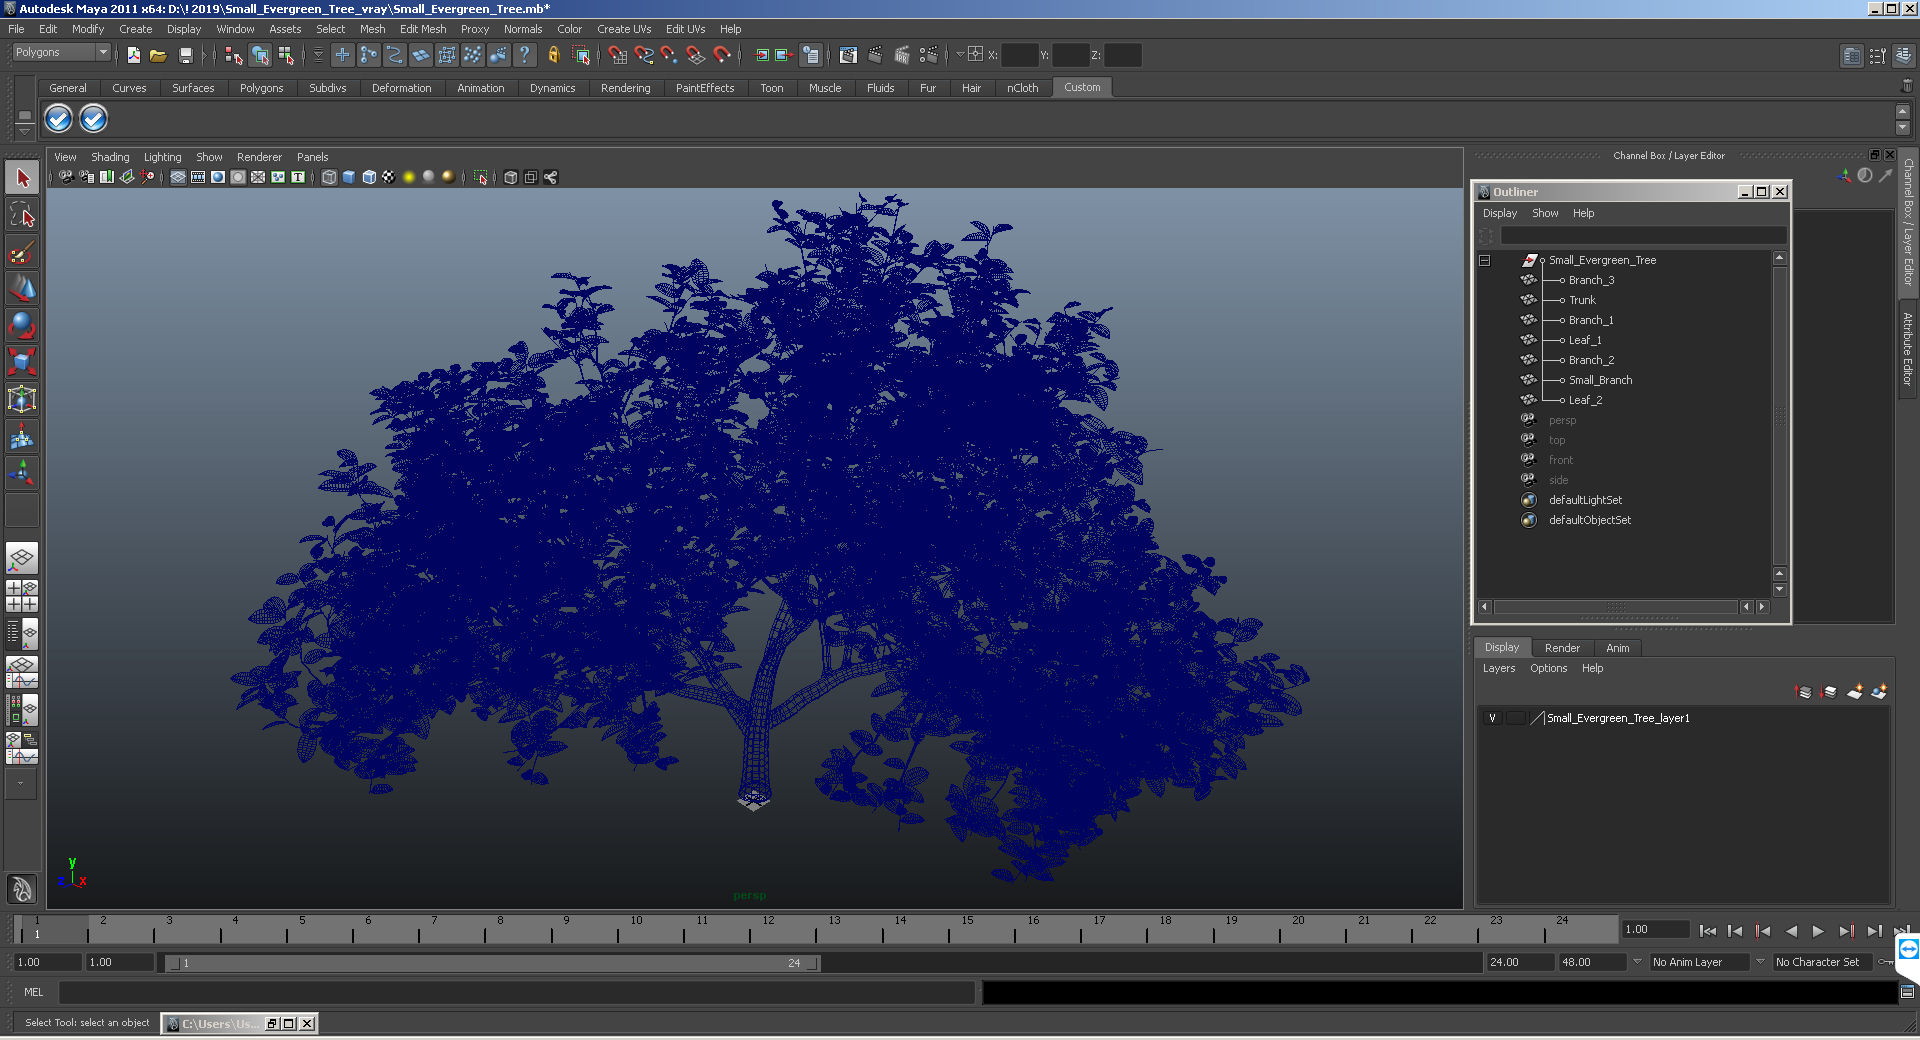
Task: Select the Lasso tool in the toolbox
Action: tap(22, 215)
